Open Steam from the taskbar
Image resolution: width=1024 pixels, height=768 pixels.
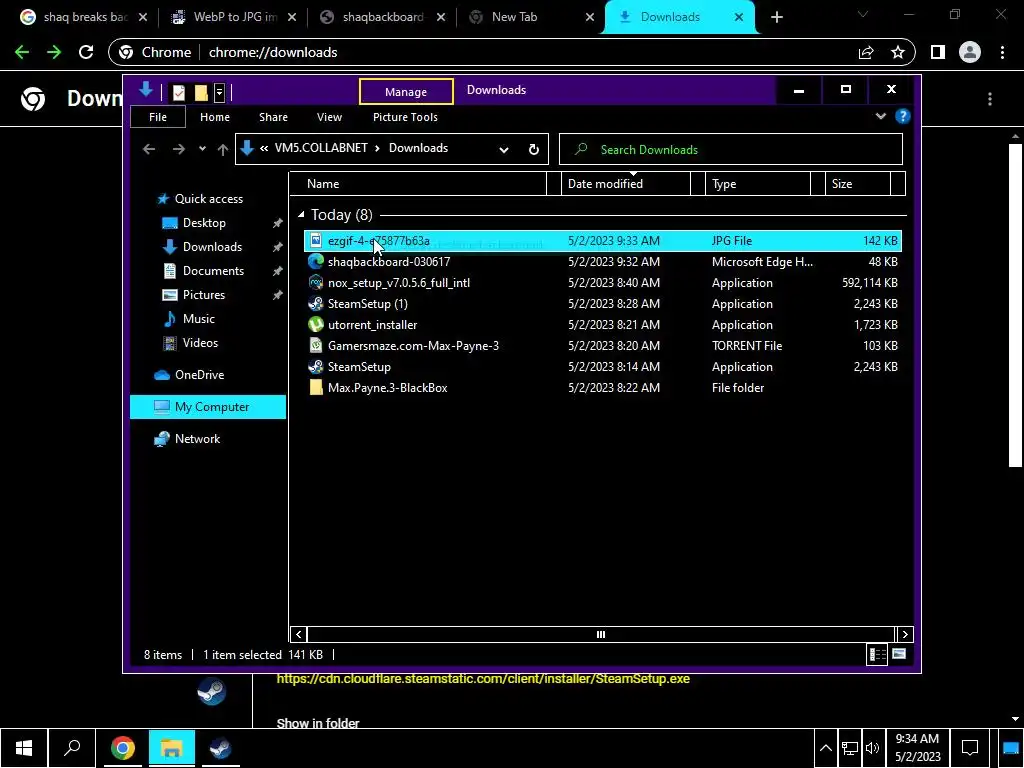220,748
